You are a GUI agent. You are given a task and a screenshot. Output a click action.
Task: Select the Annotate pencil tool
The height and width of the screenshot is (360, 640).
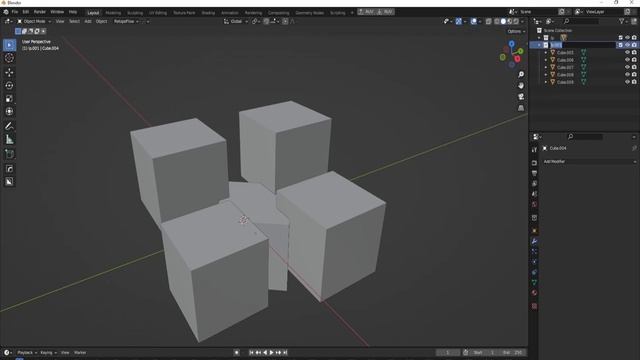click(x=9, y=126)
